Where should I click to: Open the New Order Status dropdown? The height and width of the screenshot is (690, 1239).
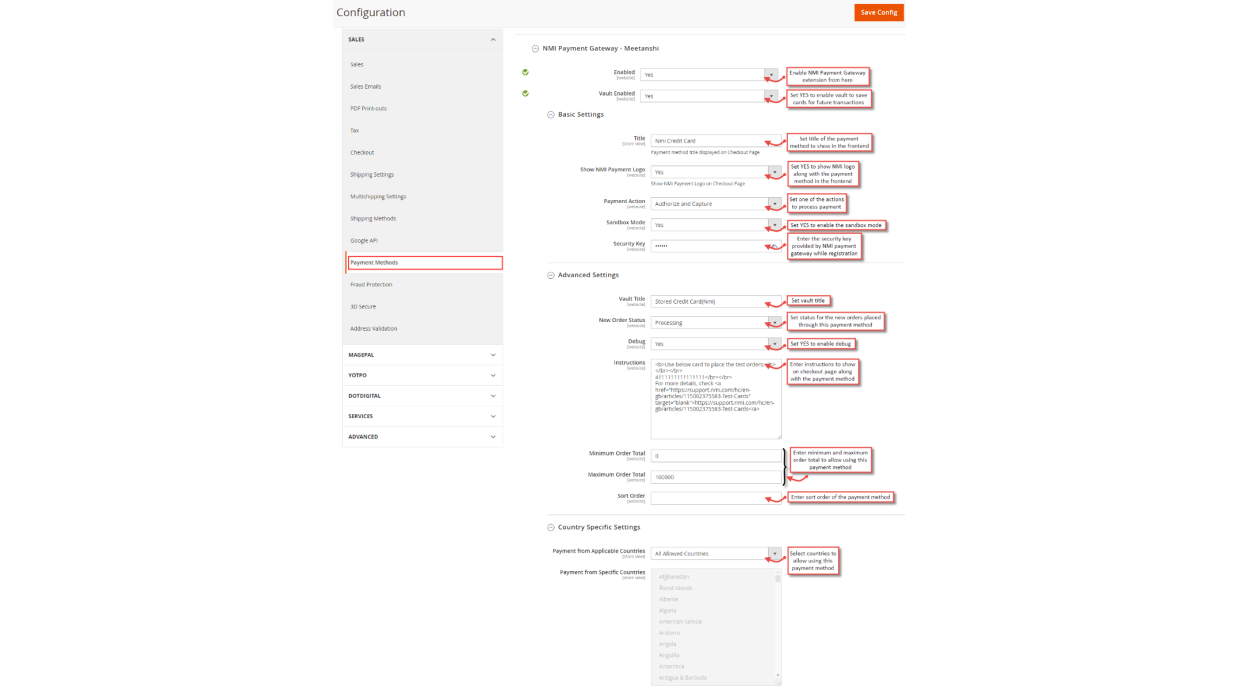(x=716, y=323)
